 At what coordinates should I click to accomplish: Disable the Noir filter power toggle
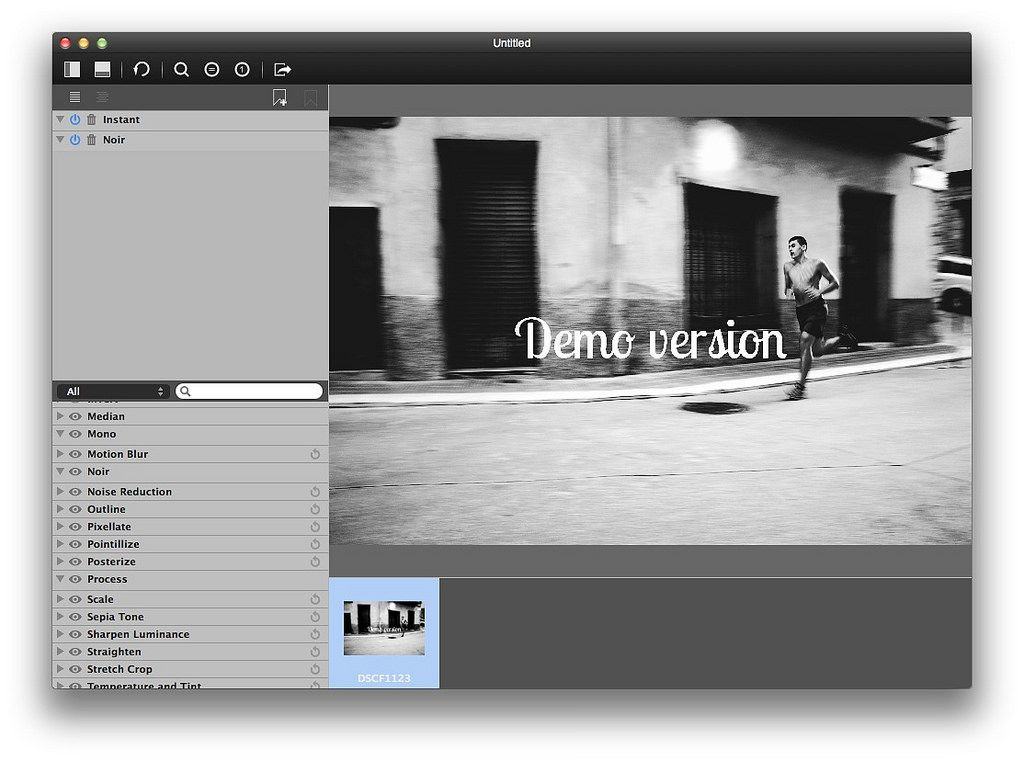pos(74,140)
